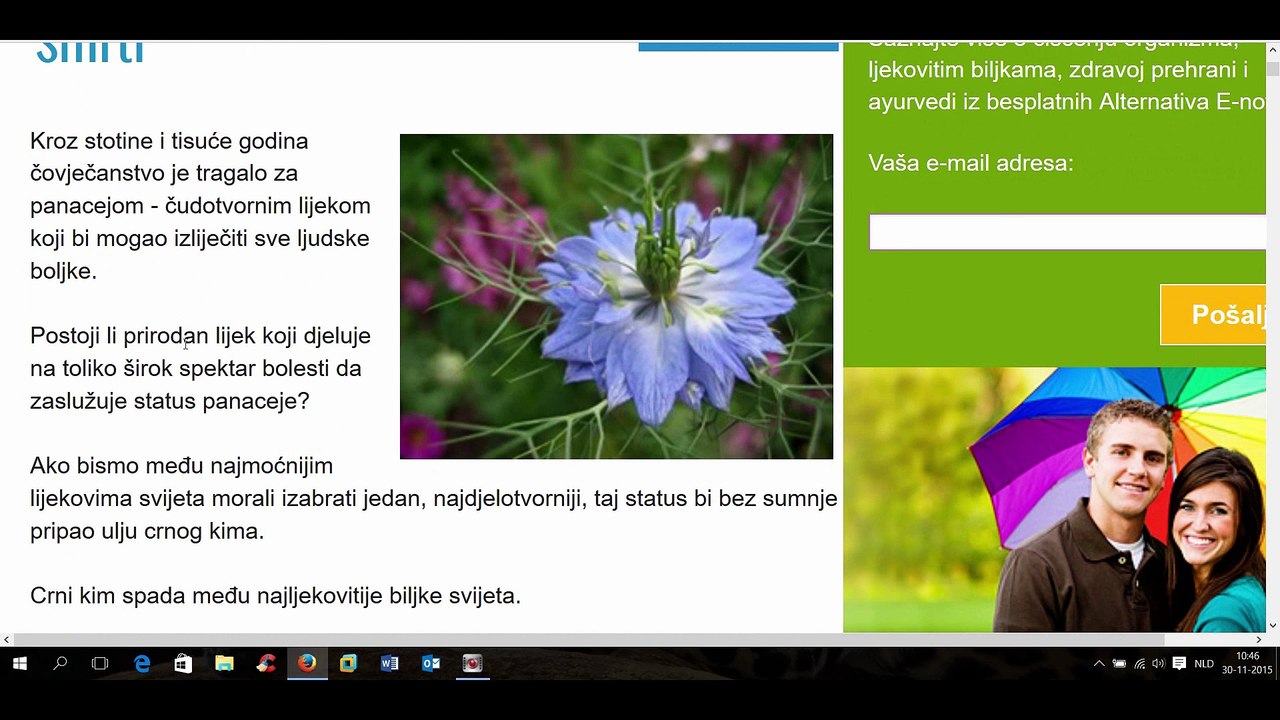Change the NLD input language
The height and width of the screenshot is (720, 1280).
[x=1203, y=663]
